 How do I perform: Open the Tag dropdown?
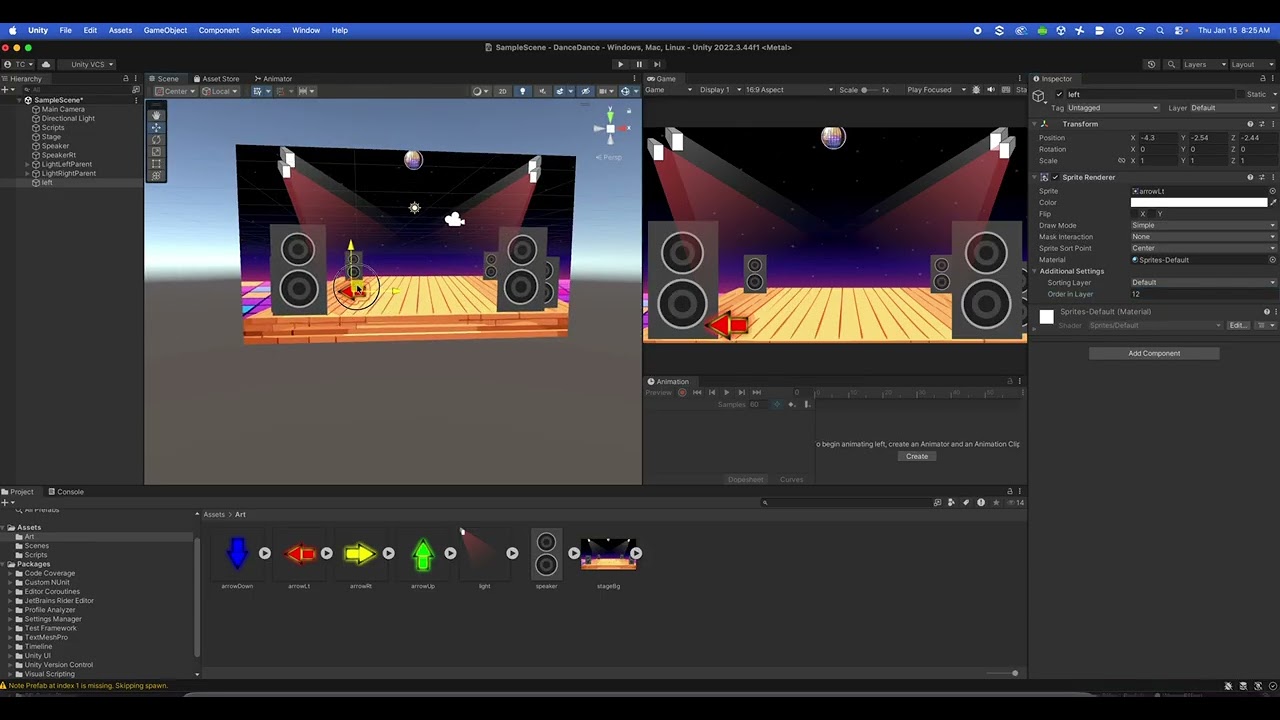click(x=1113, y=108)
